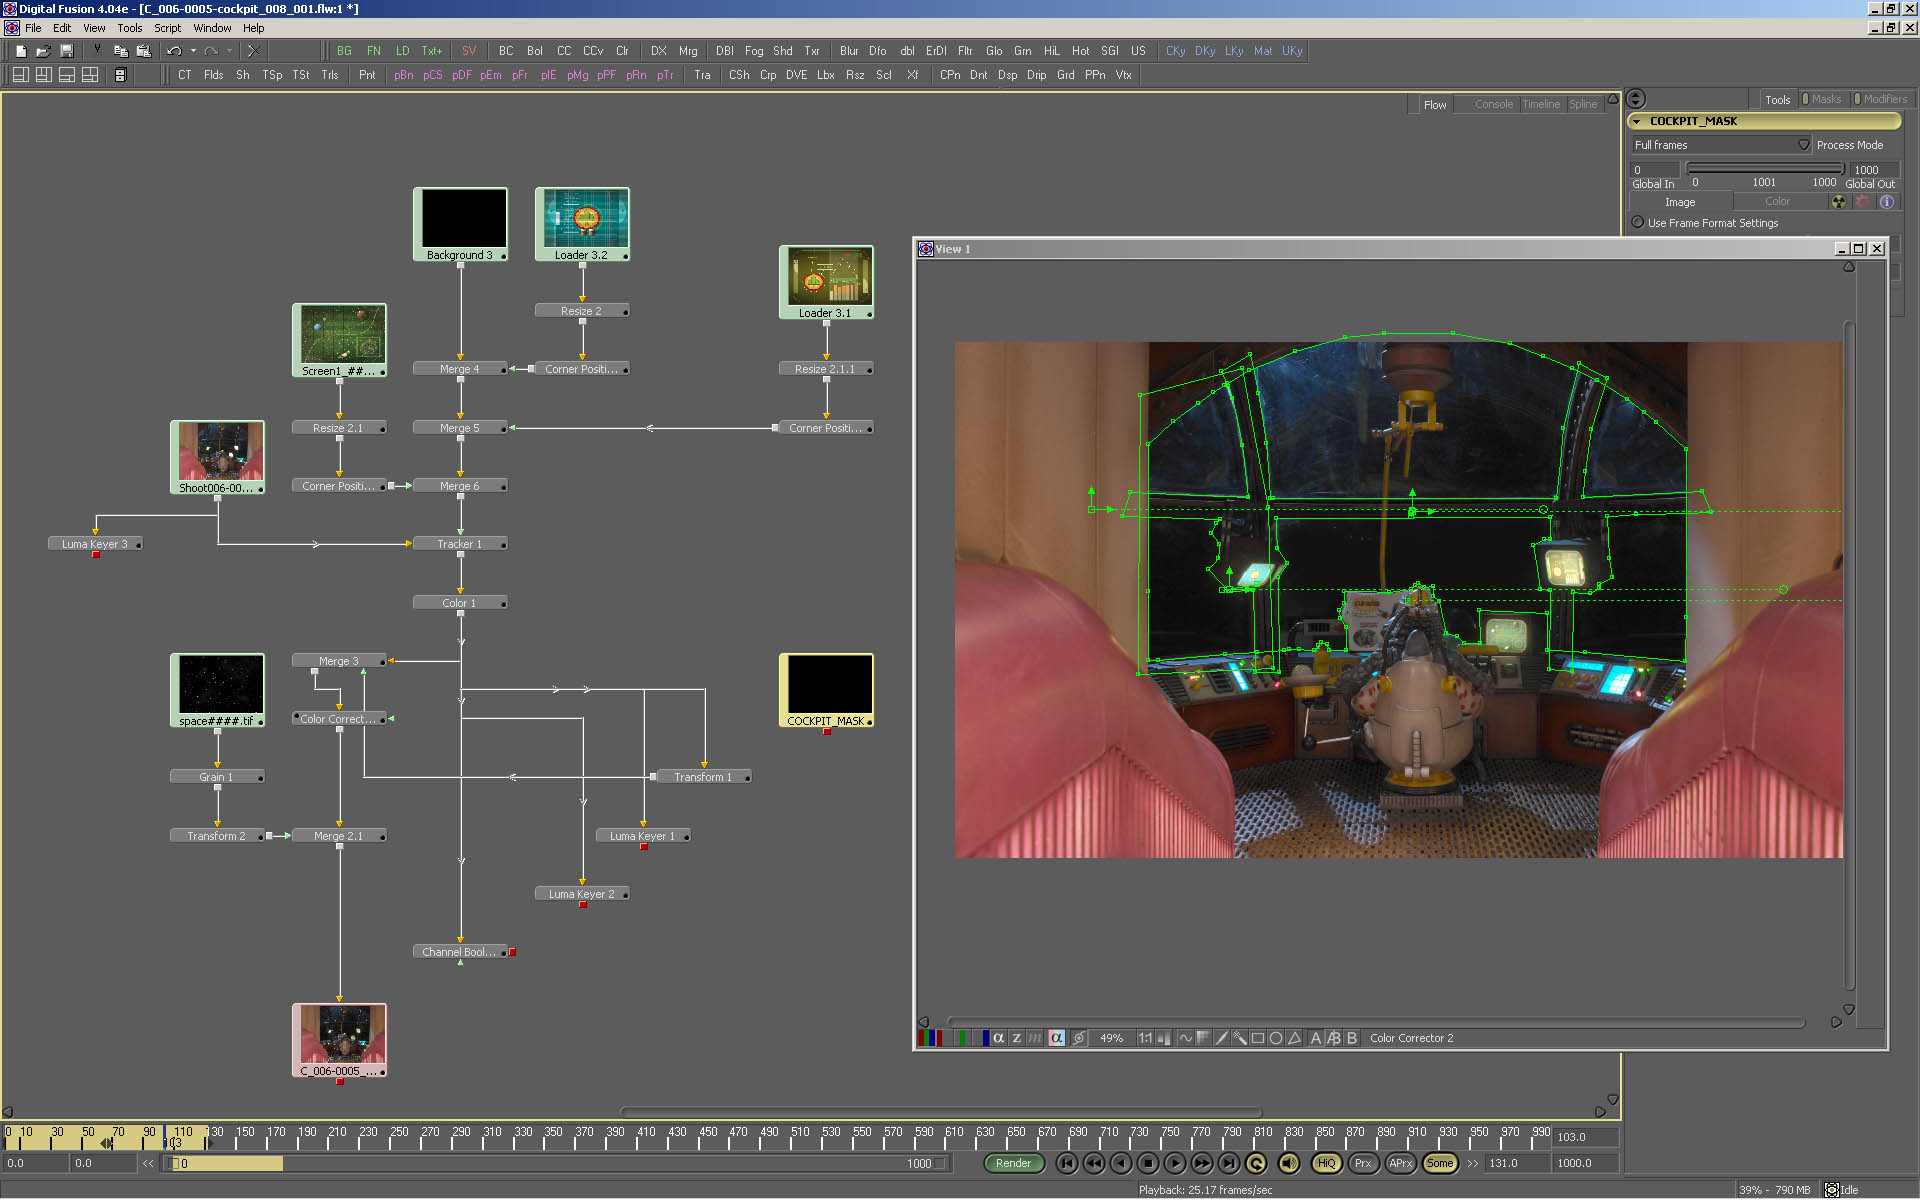Switch to the Console tab
Viewport: 1920px width, 1200px height.
point(1493,104)
